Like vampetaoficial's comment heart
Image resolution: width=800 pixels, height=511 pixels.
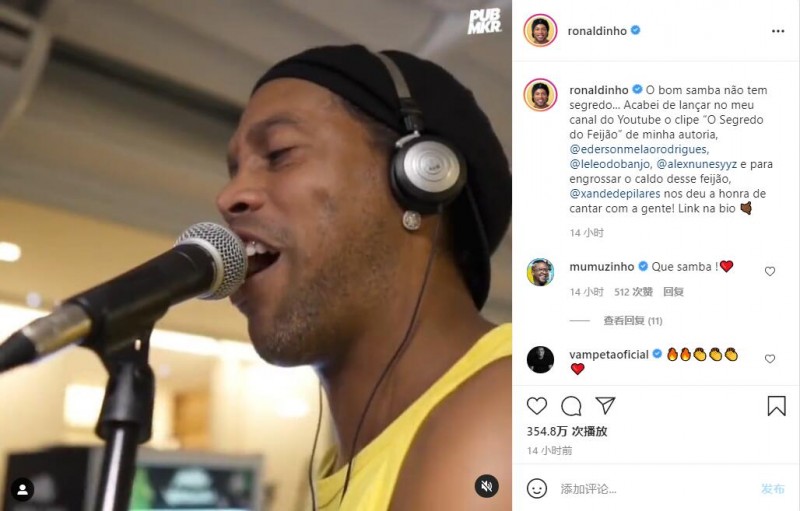[769, 359]
